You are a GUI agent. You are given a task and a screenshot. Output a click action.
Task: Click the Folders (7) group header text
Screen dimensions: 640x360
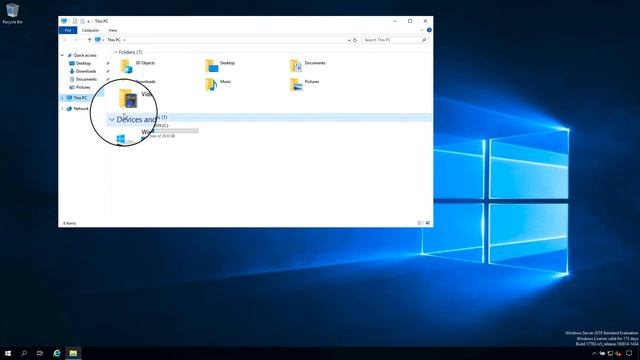130,52
